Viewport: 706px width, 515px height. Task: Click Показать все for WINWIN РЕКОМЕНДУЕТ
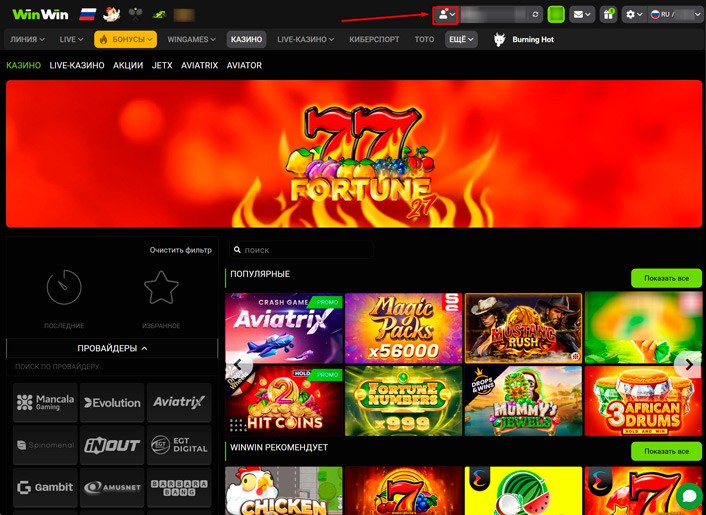coord(666,451)
